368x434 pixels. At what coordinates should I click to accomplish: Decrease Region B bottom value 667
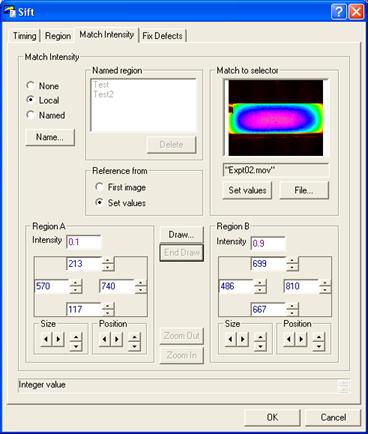(292, 313)
